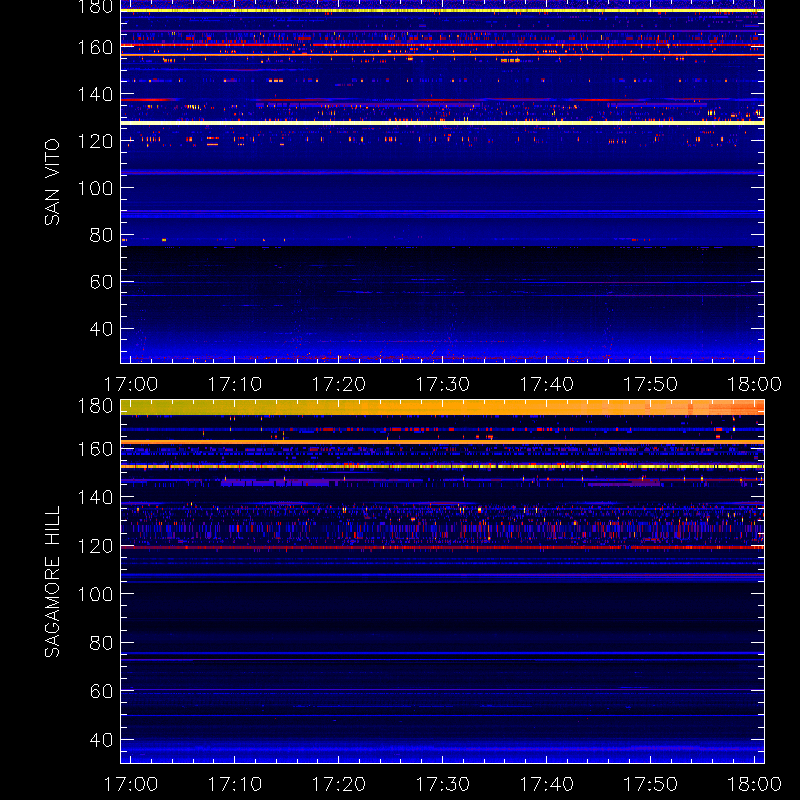Pick the 17:50 time label below San Vito plot

point(651,384)
